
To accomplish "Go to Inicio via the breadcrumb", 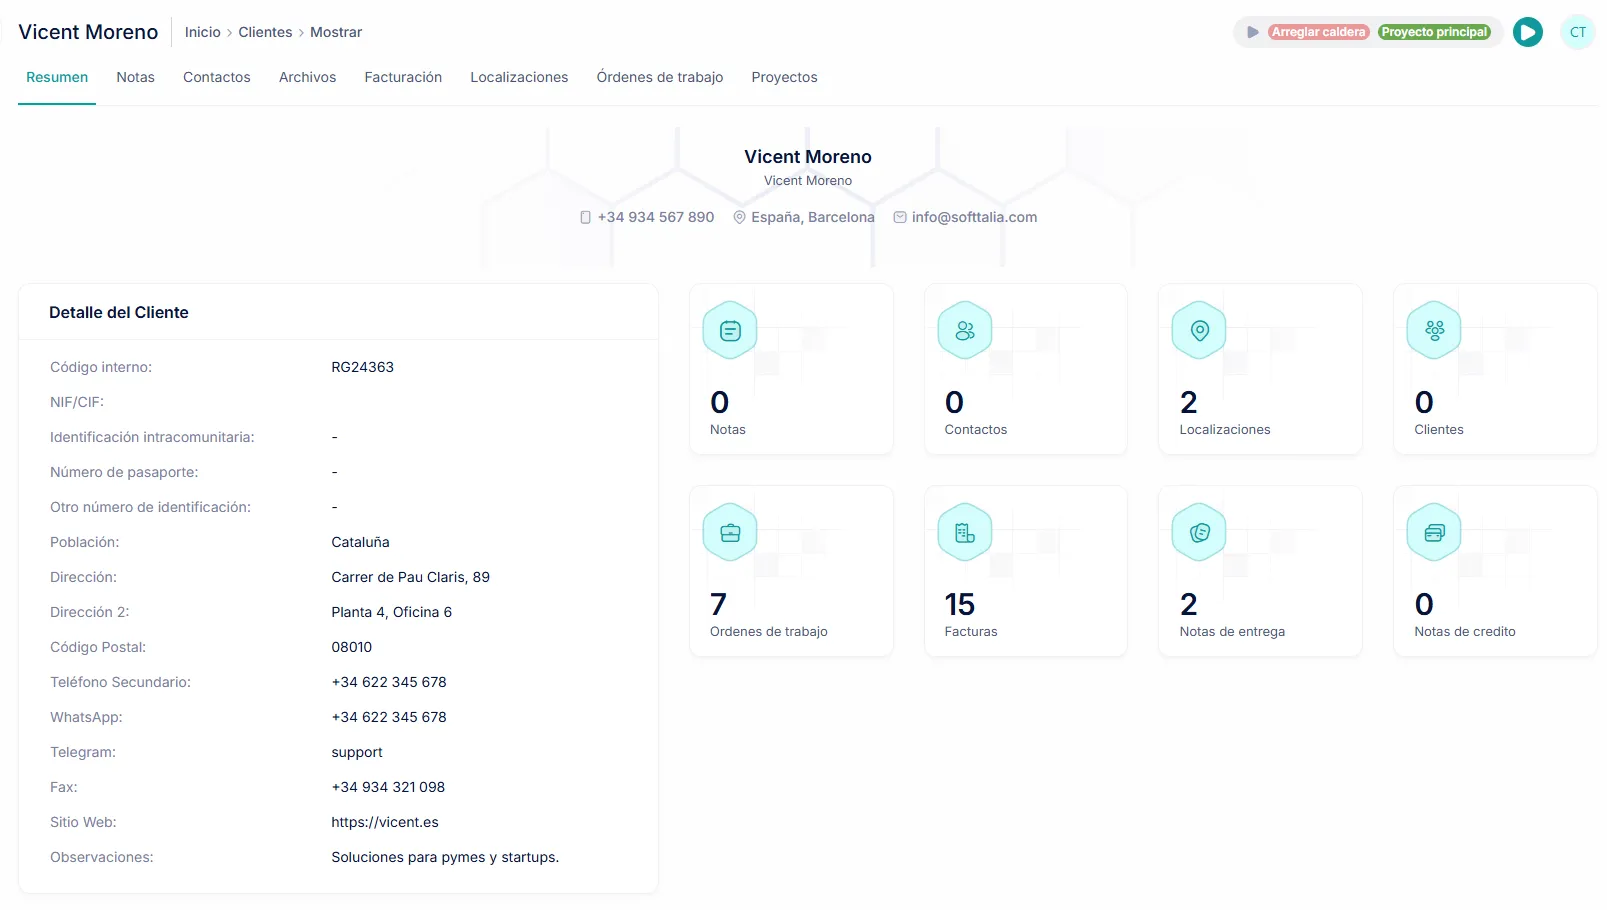I will click(202, 32).
